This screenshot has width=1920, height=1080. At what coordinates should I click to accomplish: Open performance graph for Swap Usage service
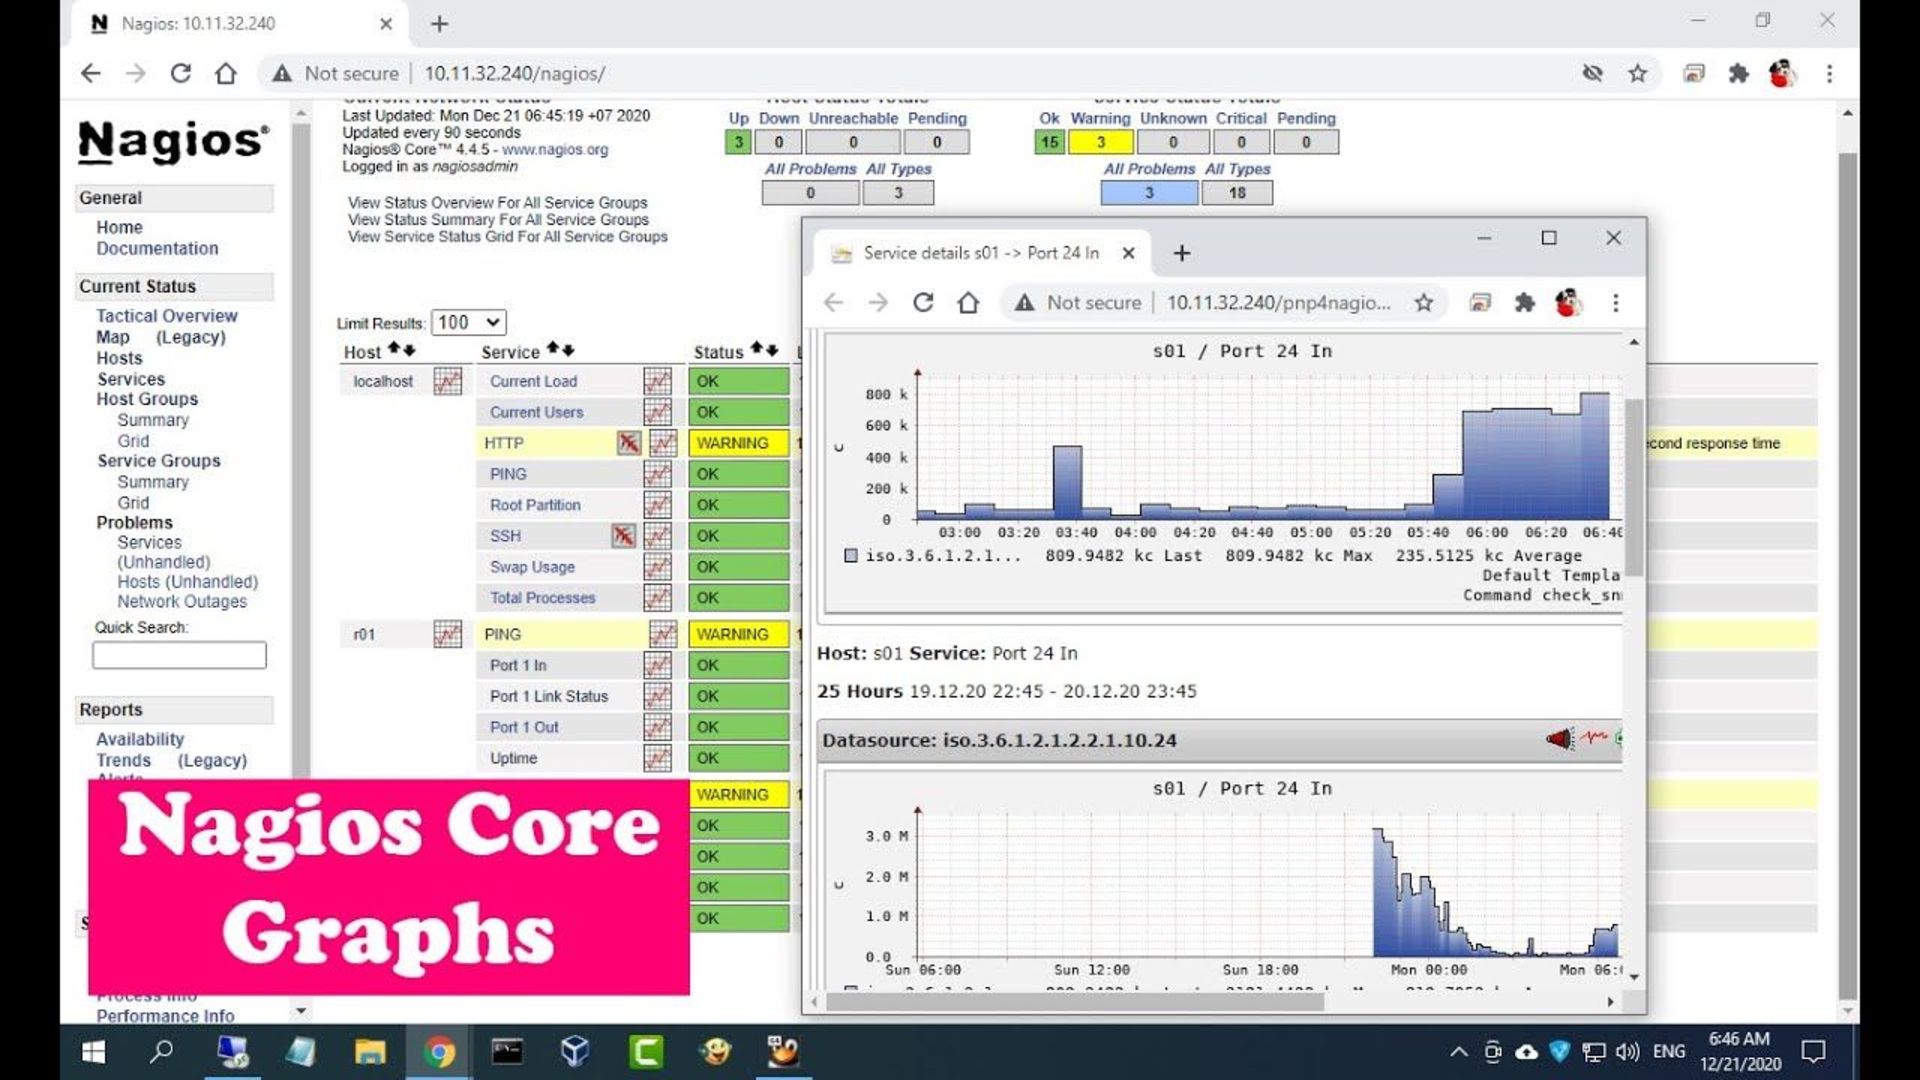click(657, 567)
